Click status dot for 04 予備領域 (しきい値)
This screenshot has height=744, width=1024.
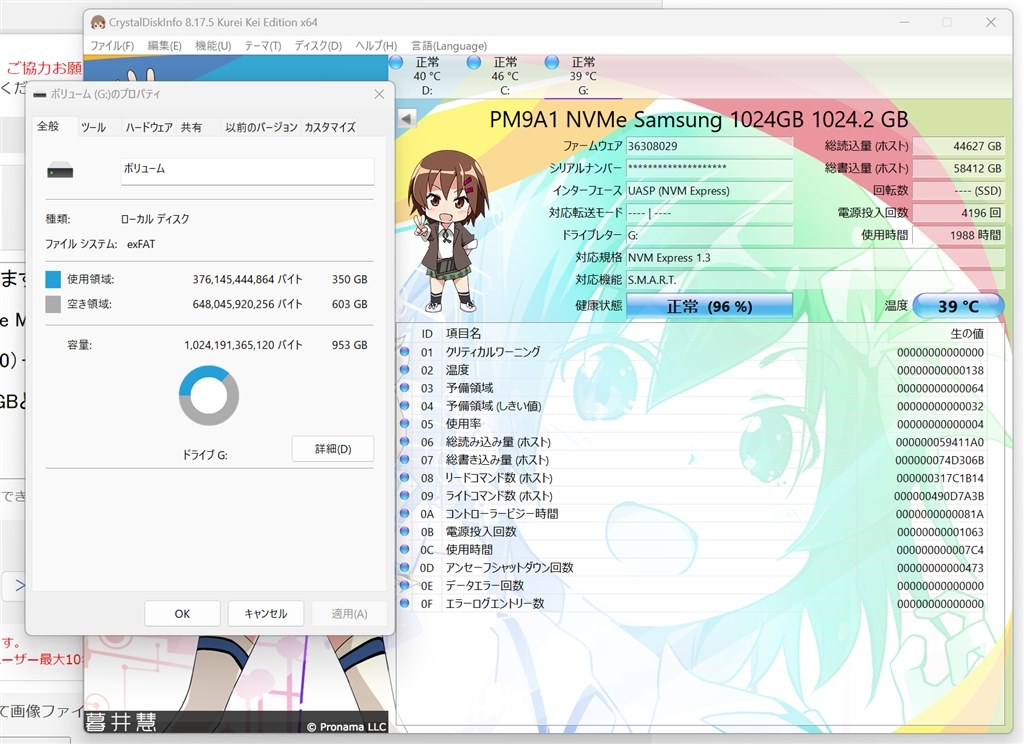[x=405, y=405]
